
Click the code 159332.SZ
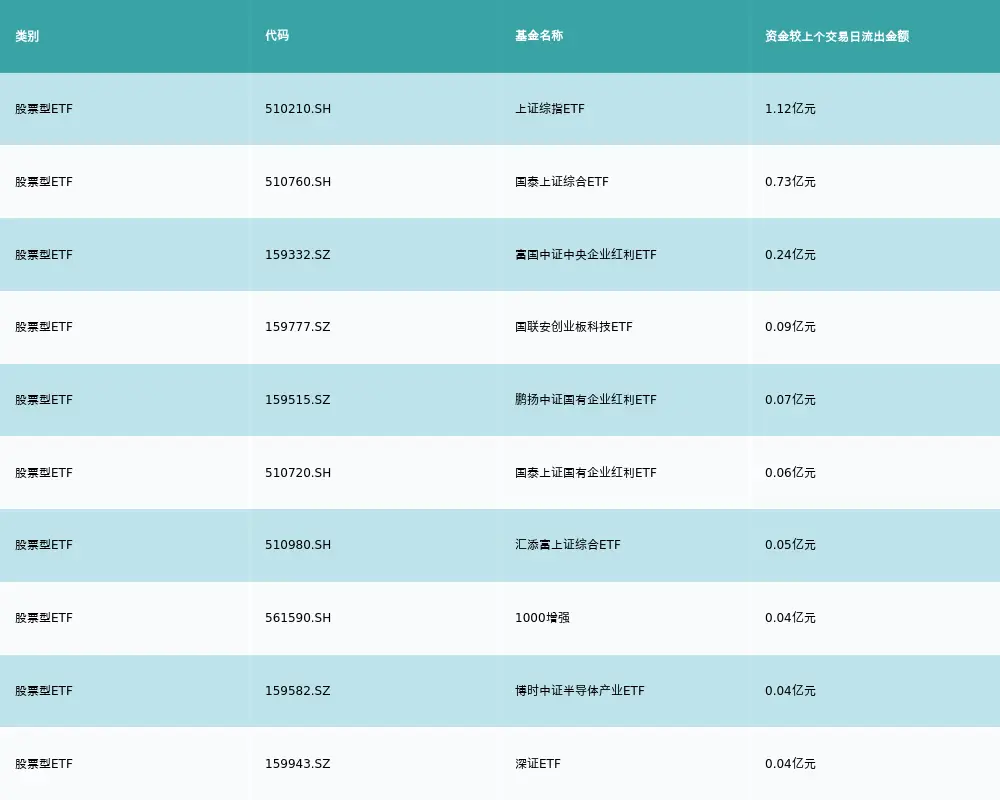297,254
